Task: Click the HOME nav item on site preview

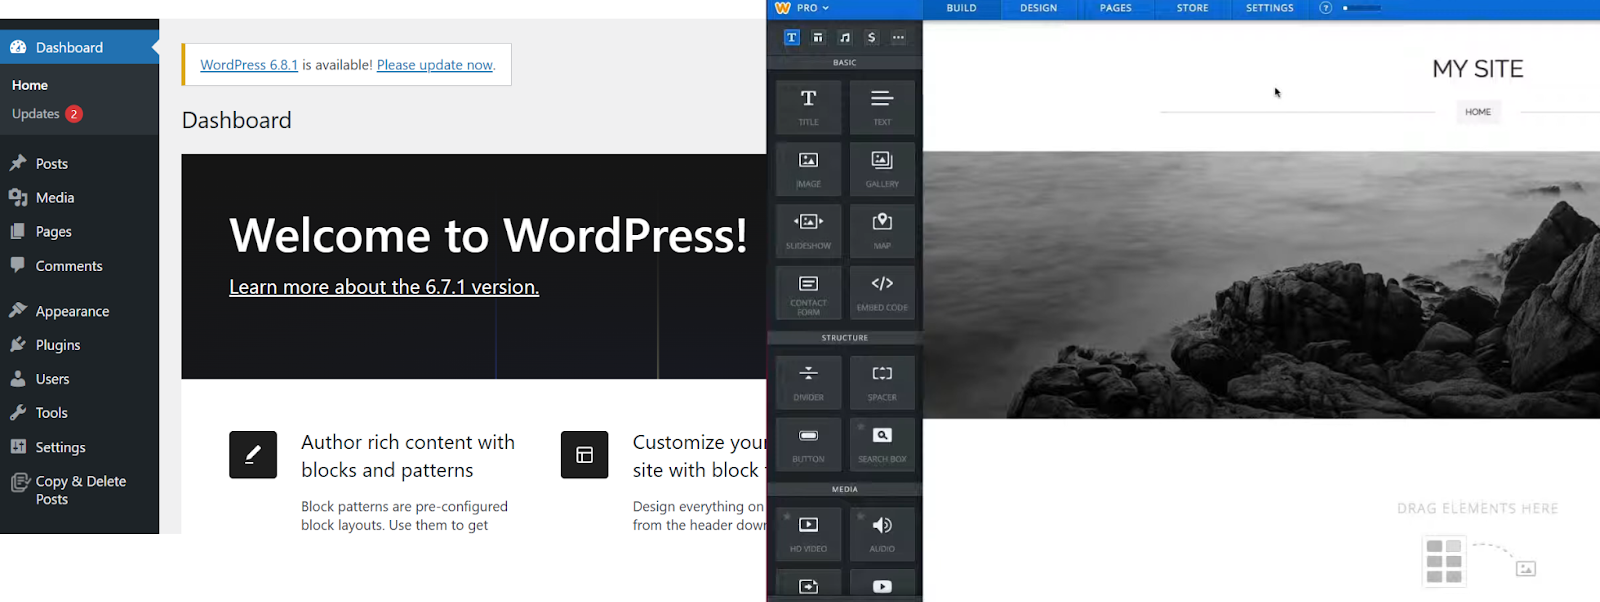Action: [1478, 112]
